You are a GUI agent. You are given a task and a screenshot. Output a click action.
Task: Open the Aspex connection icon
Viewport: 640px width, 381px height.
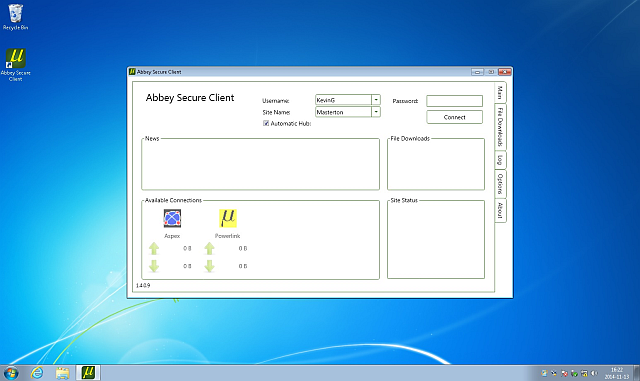172,218
